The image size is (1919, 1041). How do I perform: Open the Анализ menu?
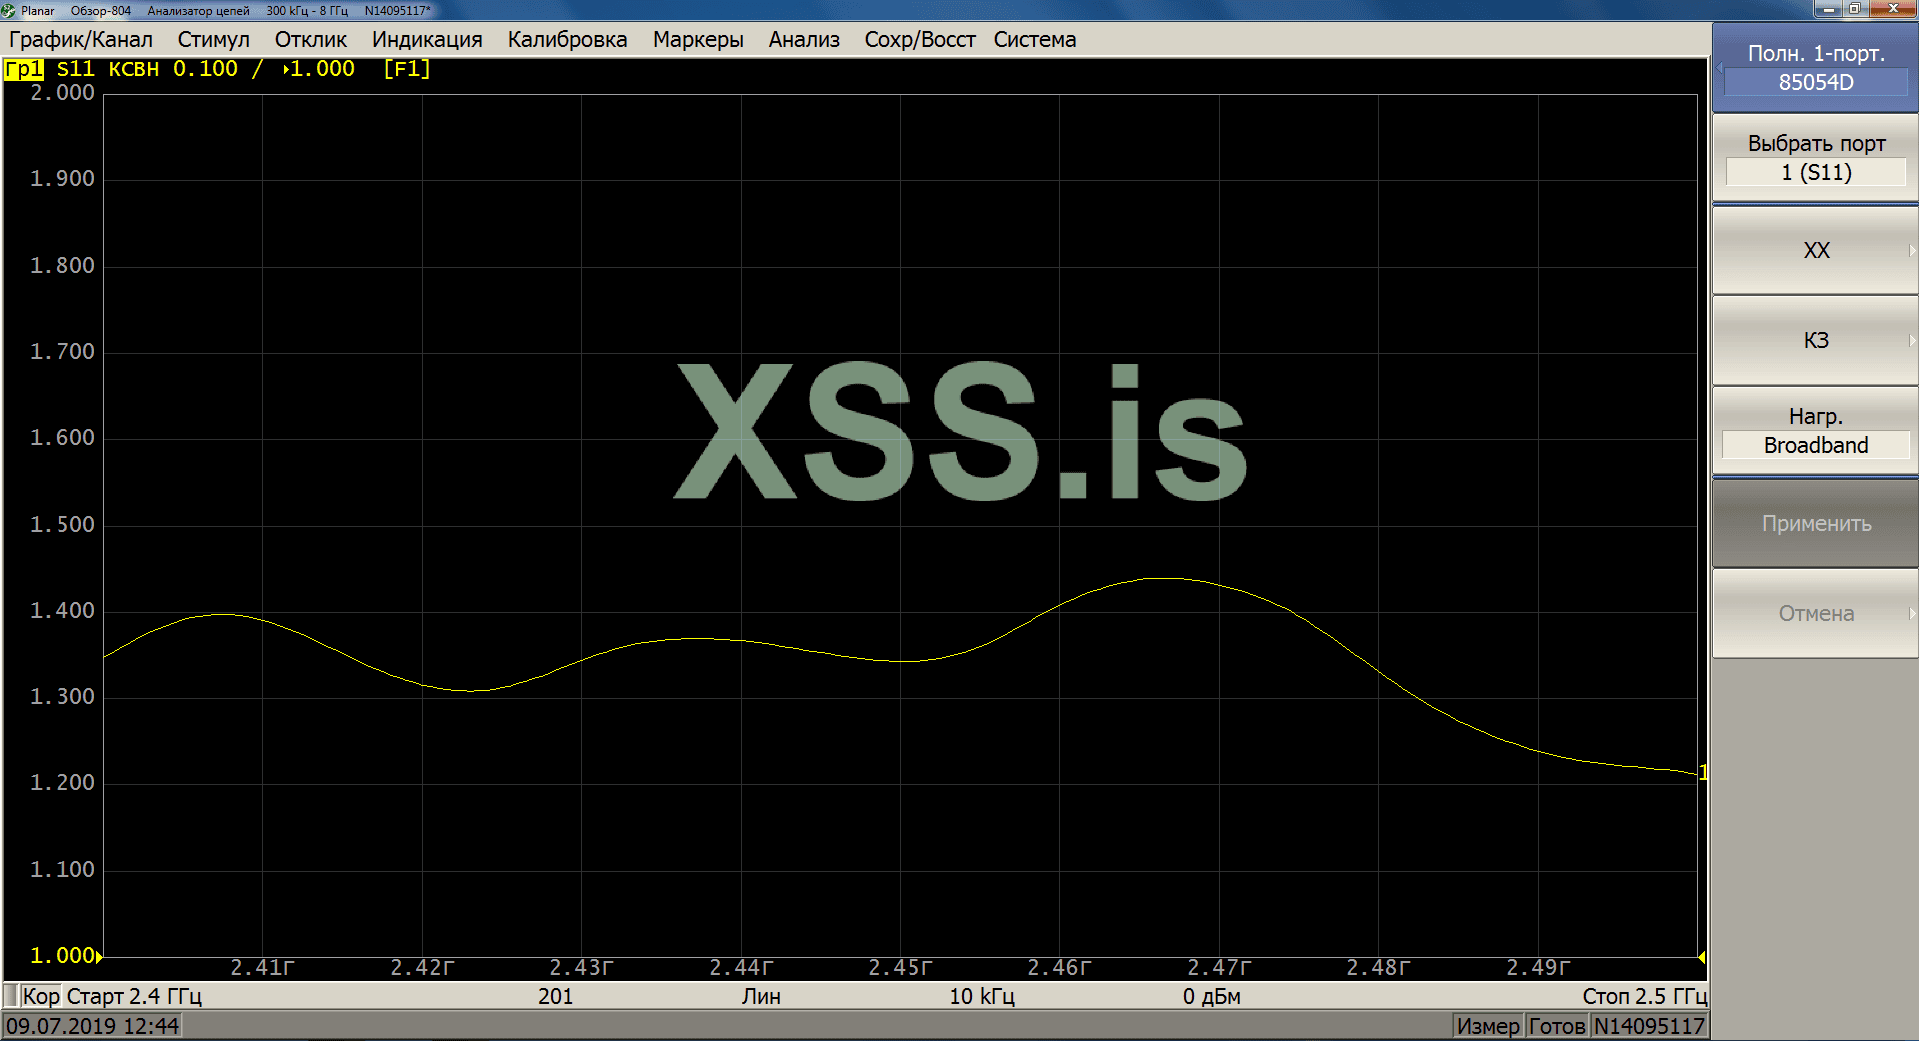(x=803, y=39)
